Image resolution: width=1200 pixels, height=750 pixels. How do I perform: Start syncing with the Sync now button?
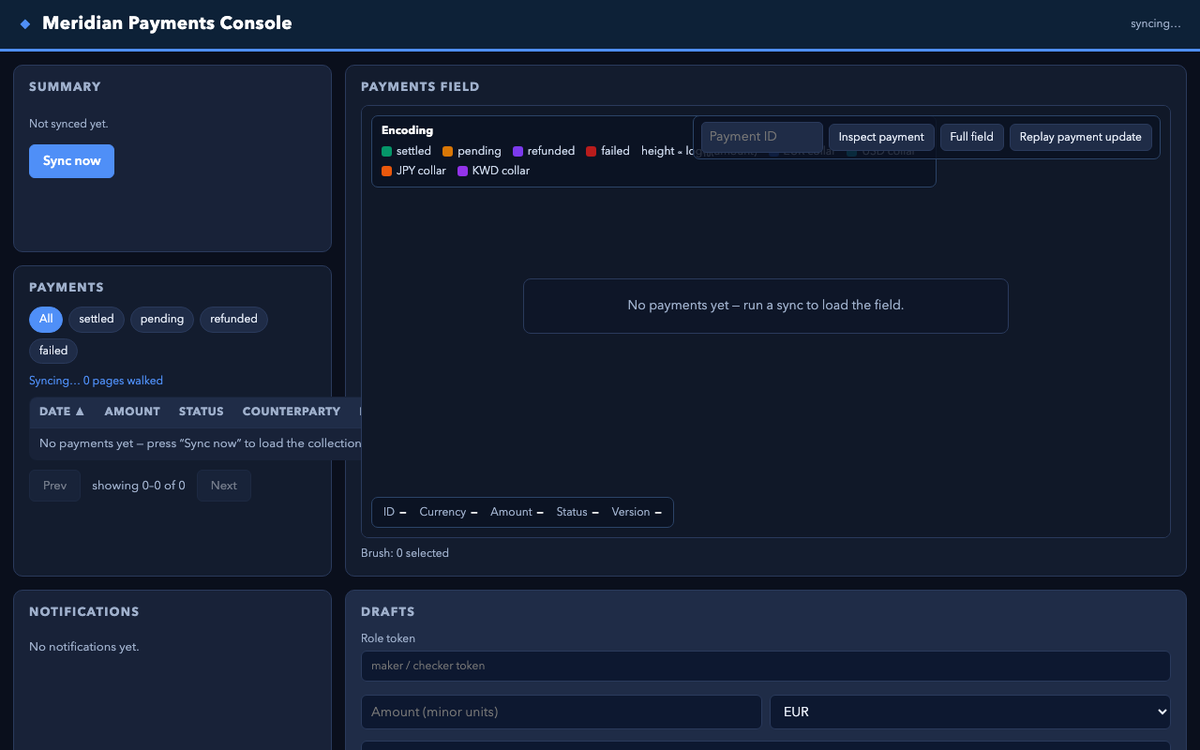[x=72, y=161]
